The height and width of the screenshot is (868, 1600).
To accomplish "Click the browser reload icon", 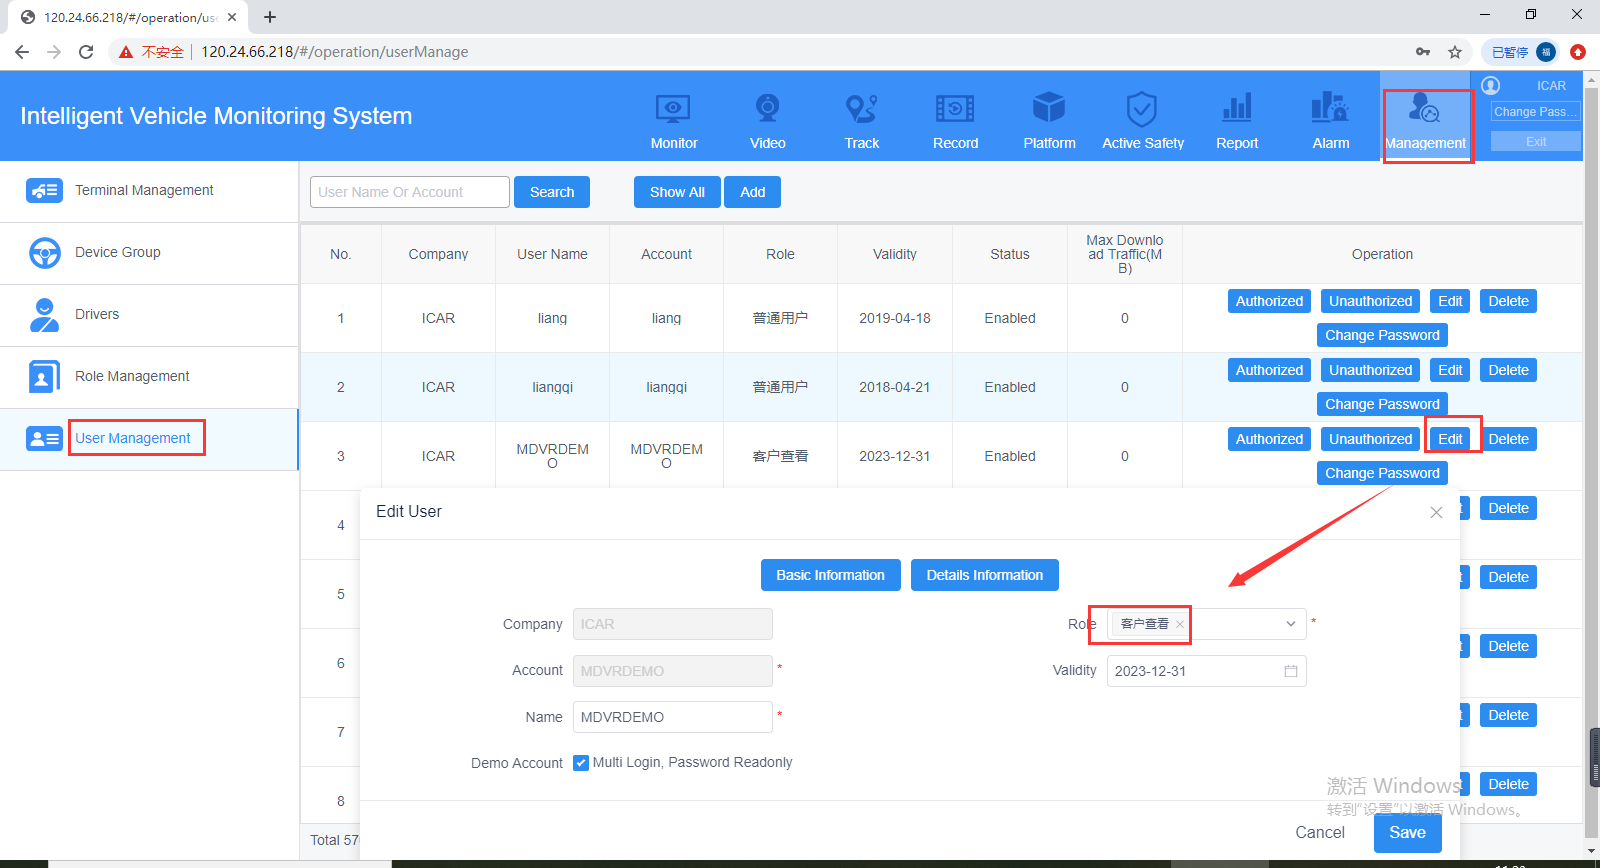I will click(86, 52).
